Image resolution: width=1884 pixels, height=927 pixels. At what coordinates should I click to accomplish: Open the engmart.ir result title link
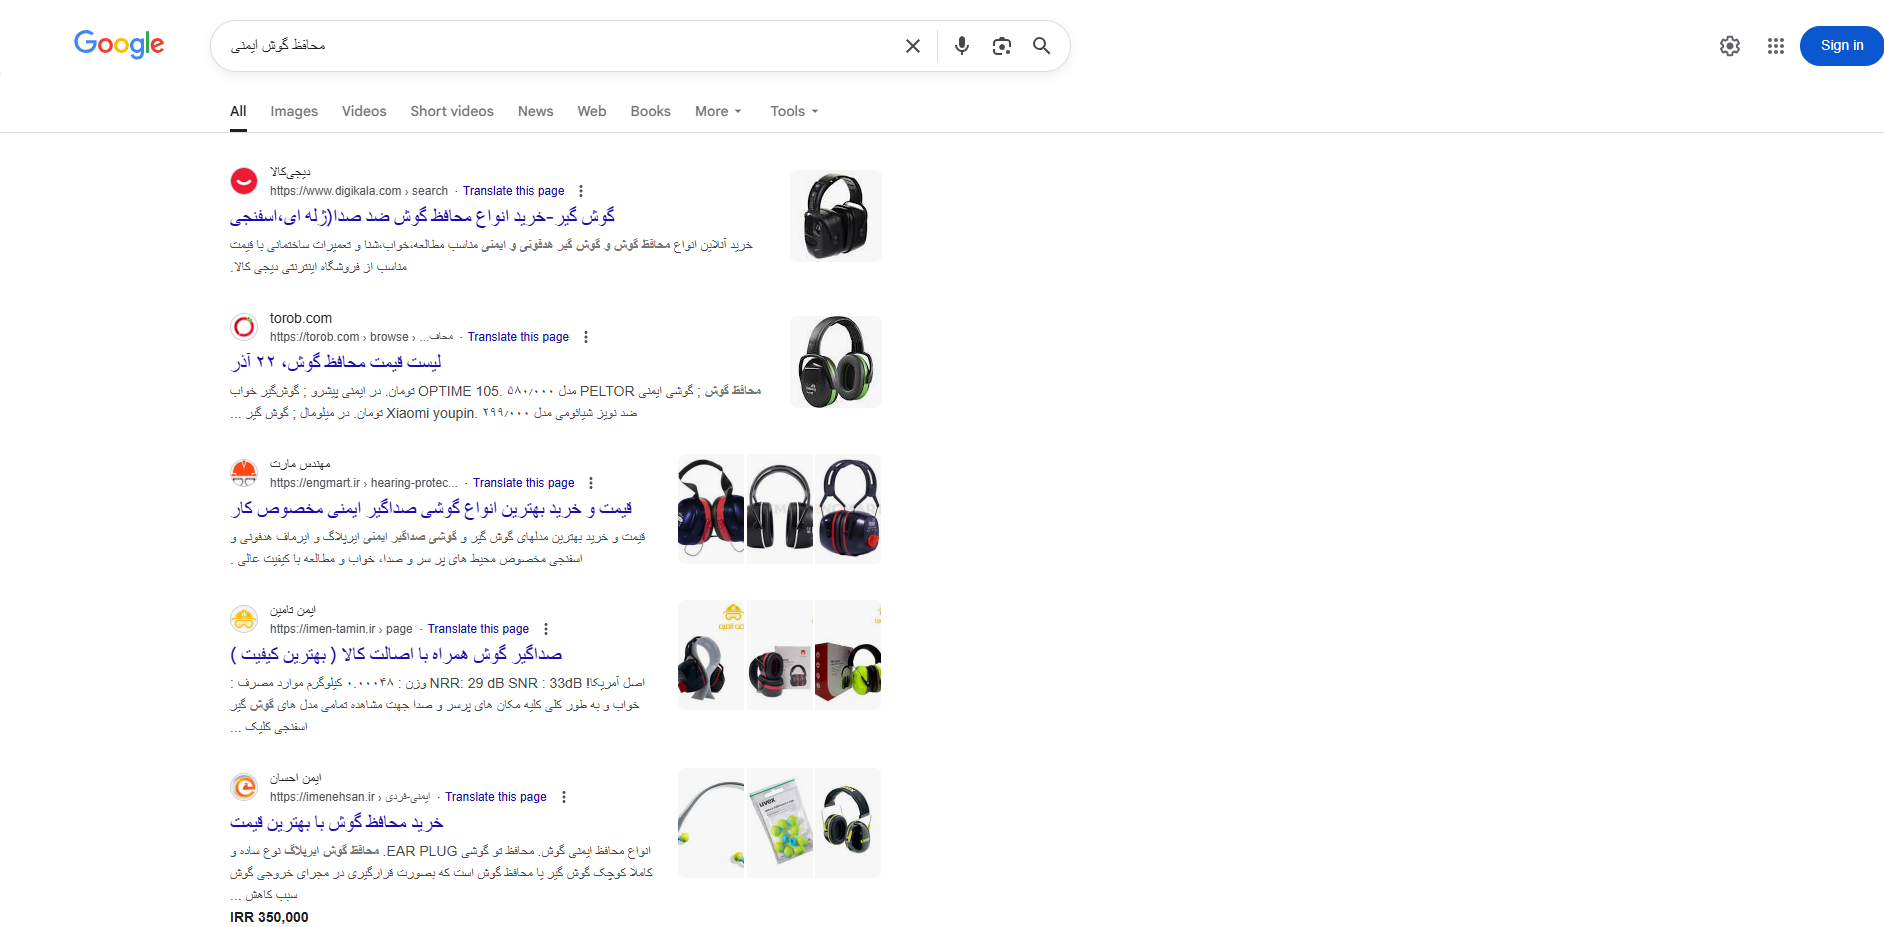click(431, 508)
